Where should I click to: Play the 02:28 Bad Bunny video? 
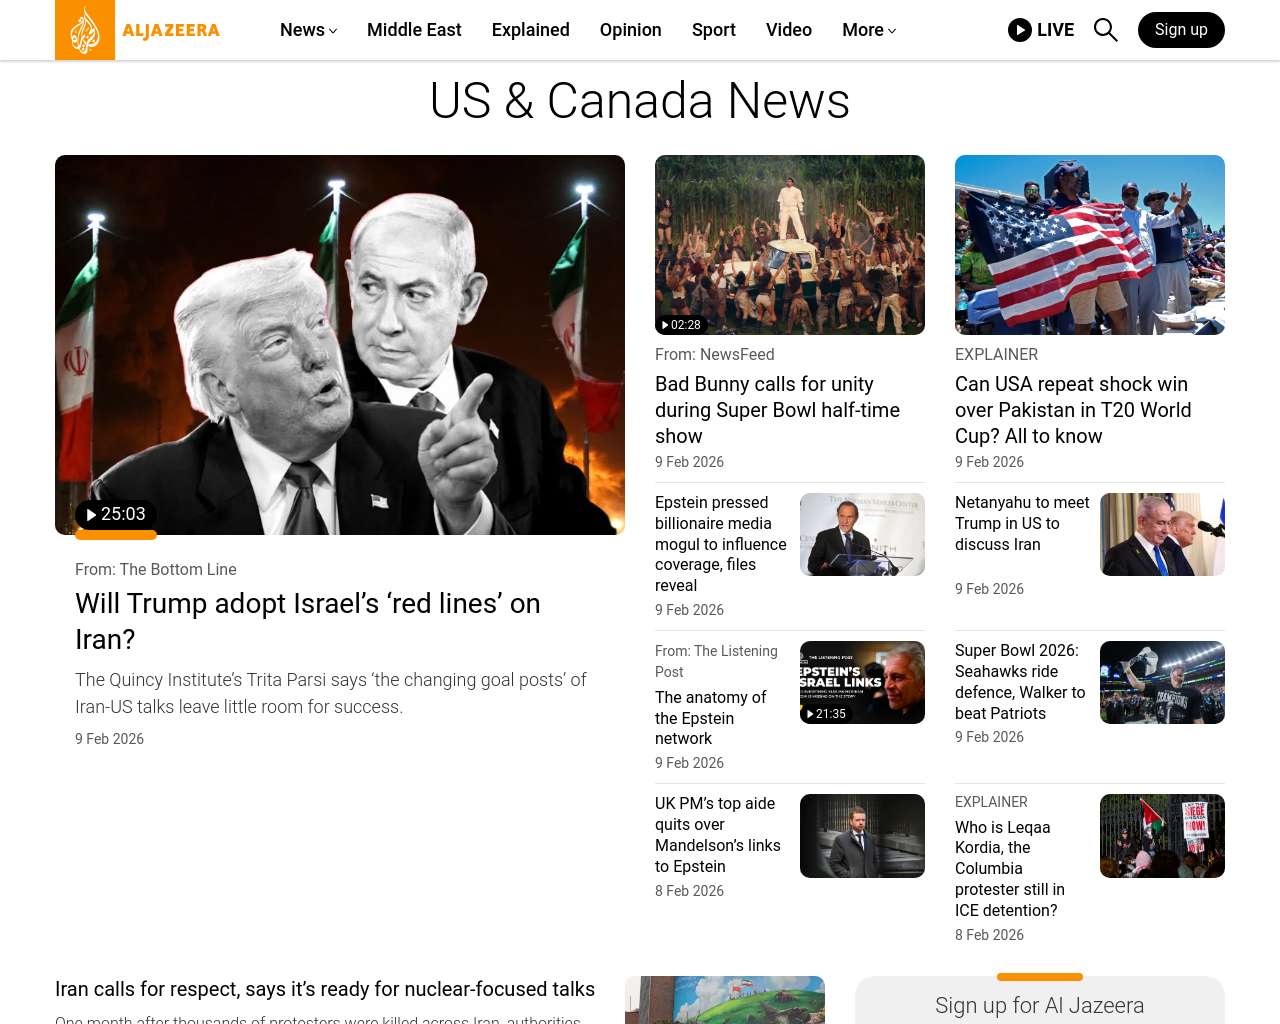pyautogui.click(x=681, y=325)
